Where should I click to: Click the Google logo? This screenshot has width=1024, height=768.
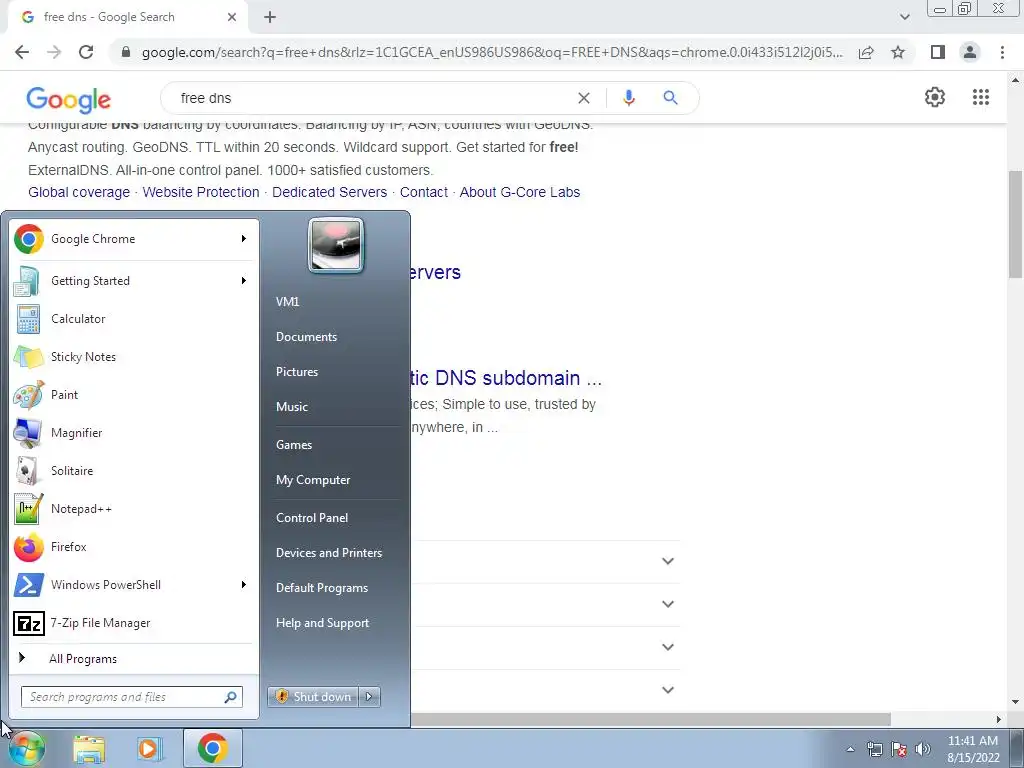click(69, 100)
